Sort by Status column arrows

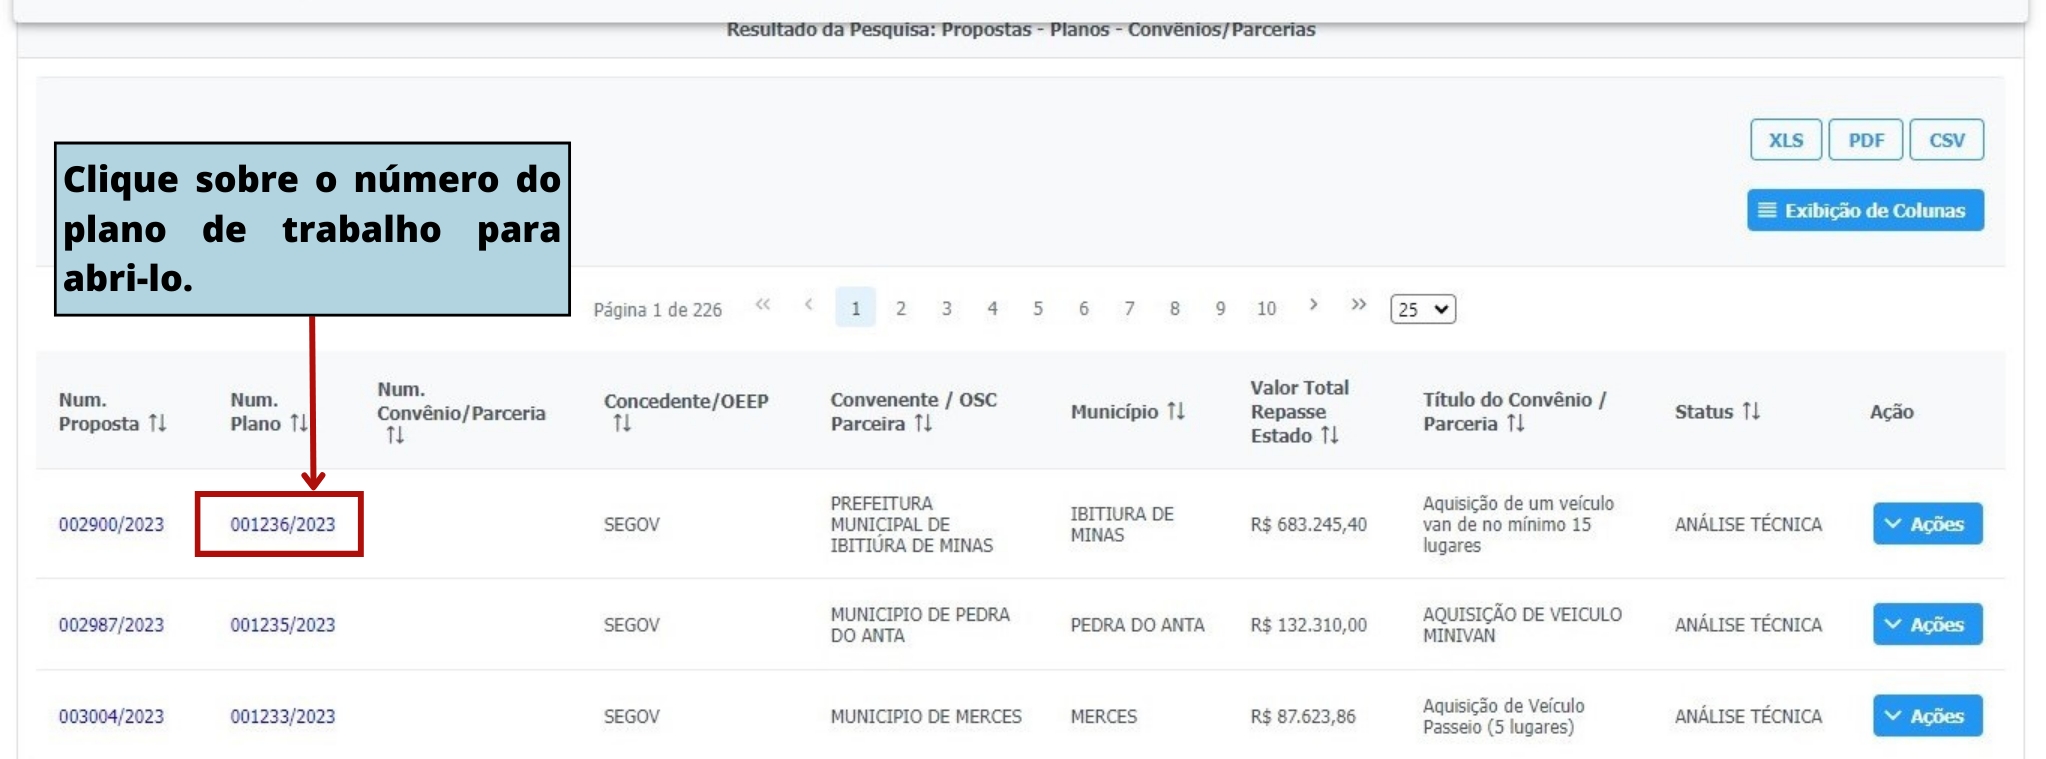pos(1750,412)
